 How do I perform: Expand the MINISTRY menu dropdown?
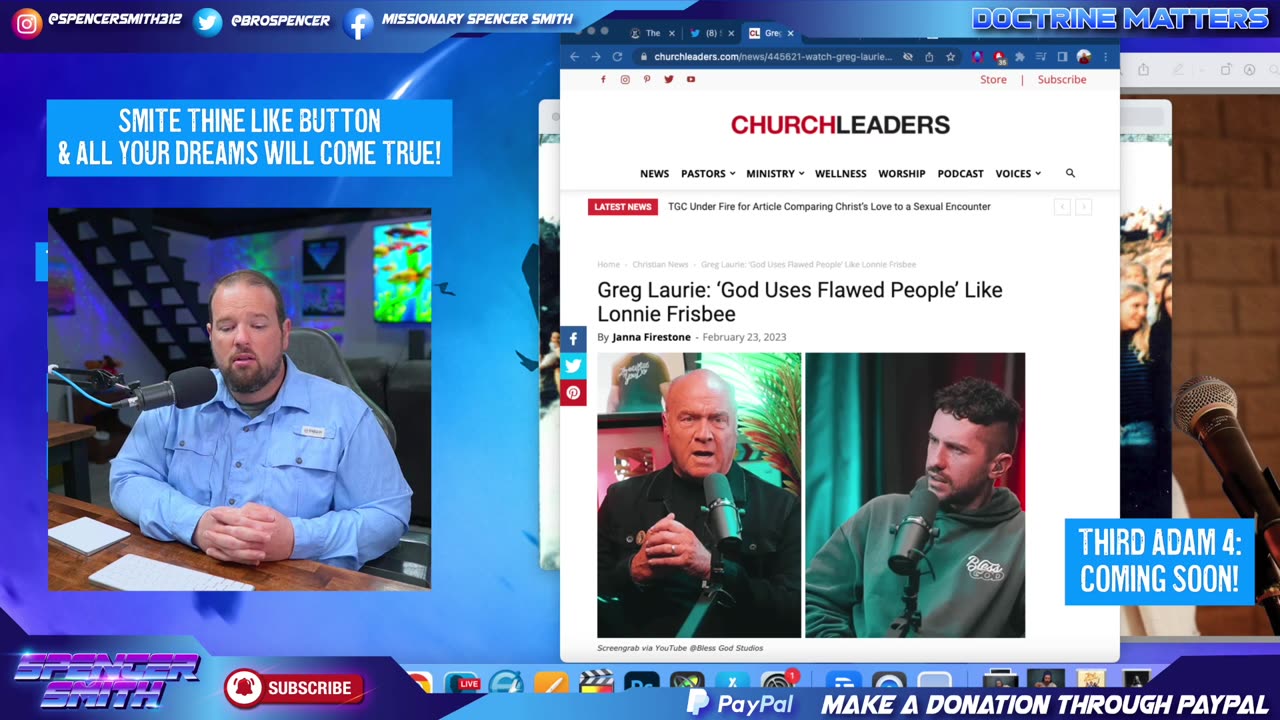(x=775, y=174)
